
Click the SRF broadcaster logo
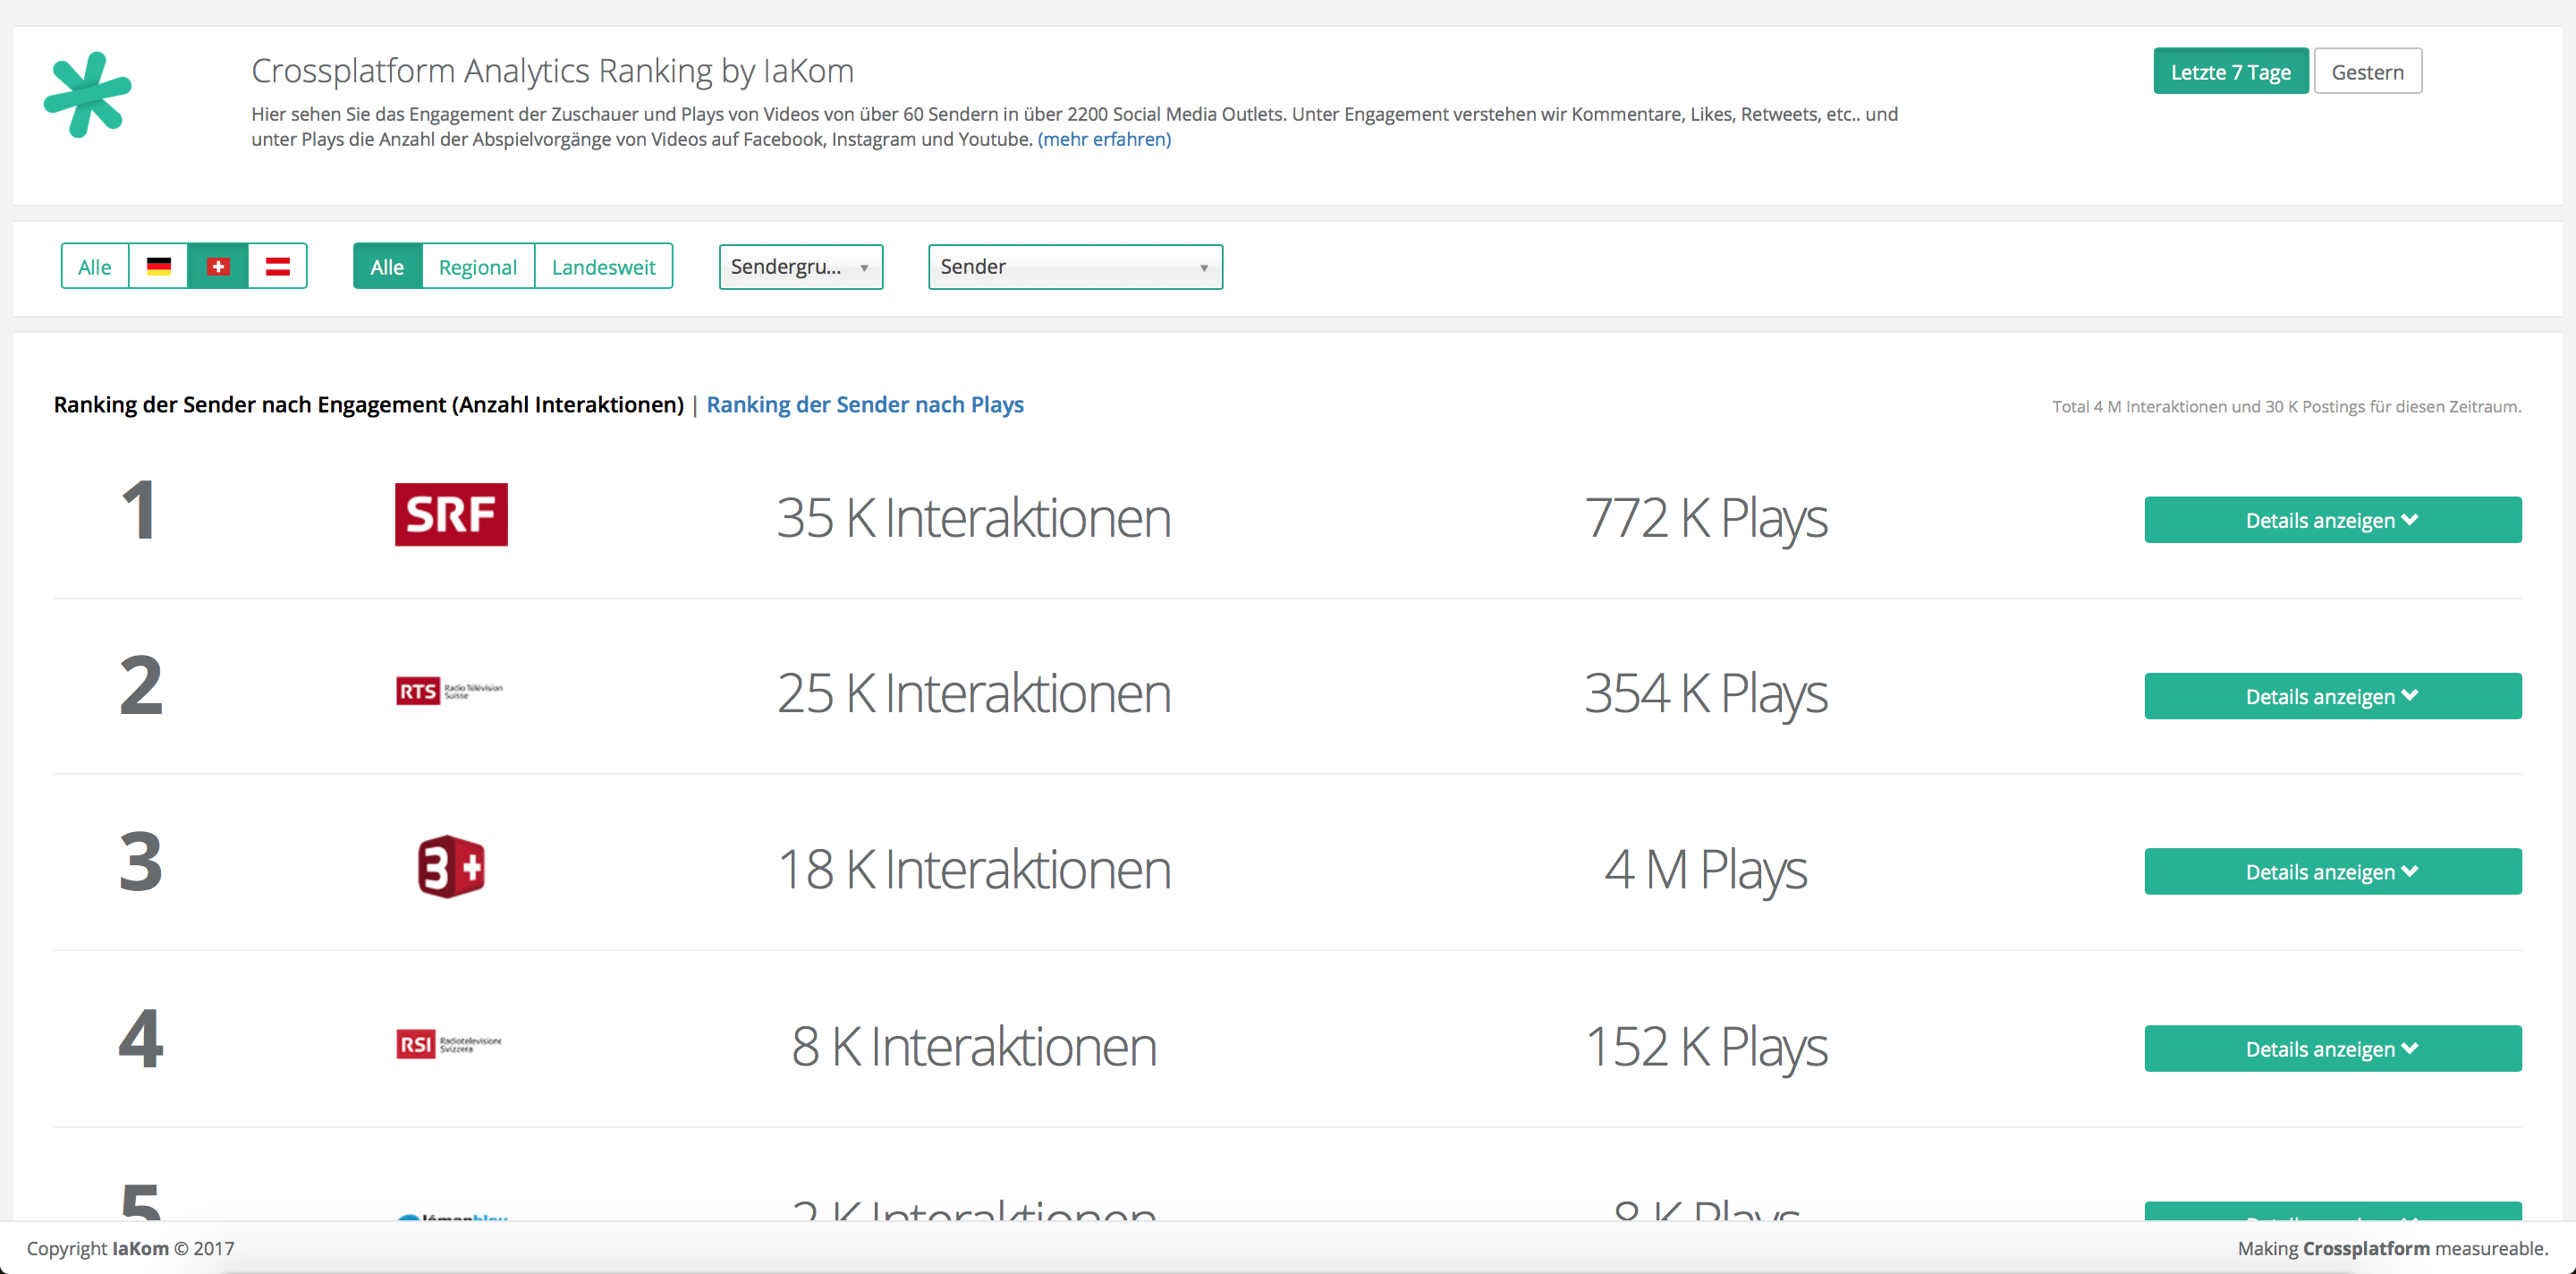click(x=451, y=514)
